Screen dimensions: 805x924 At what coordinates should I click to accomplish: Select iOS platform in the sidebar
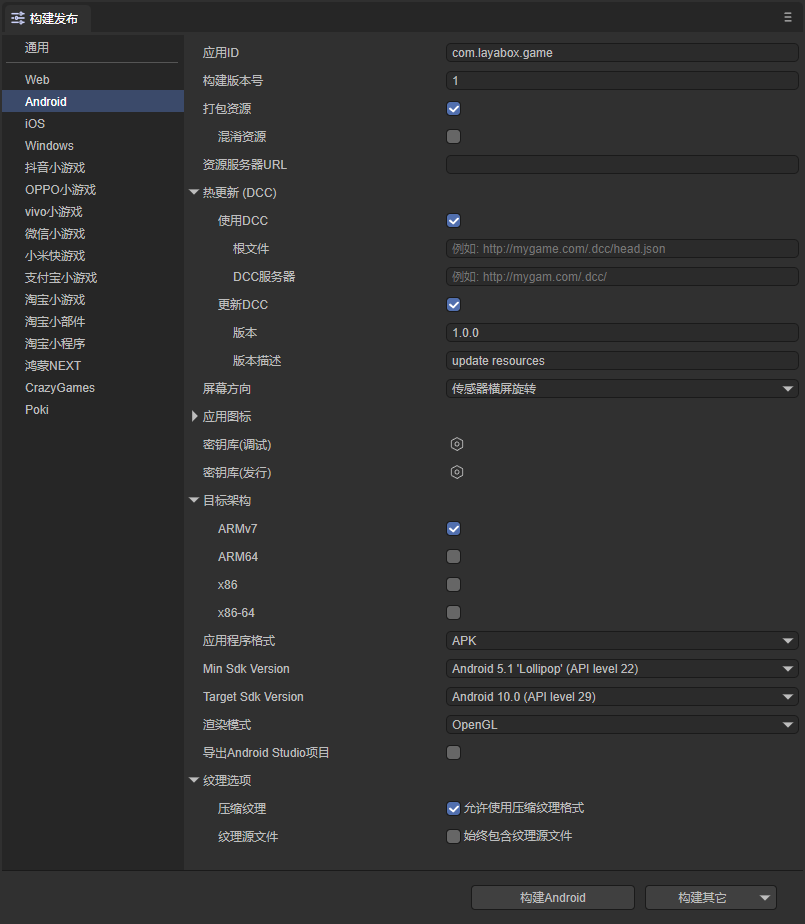[x=35, y=124]
